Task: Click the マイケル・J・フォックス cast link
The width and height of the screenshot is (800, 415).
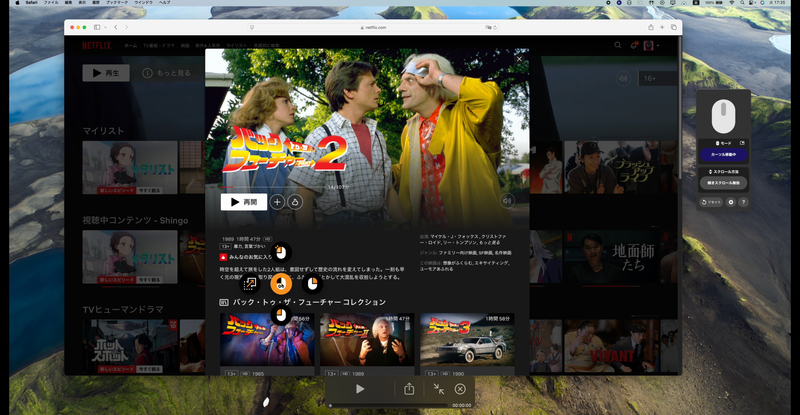Action: click(455, 237)
